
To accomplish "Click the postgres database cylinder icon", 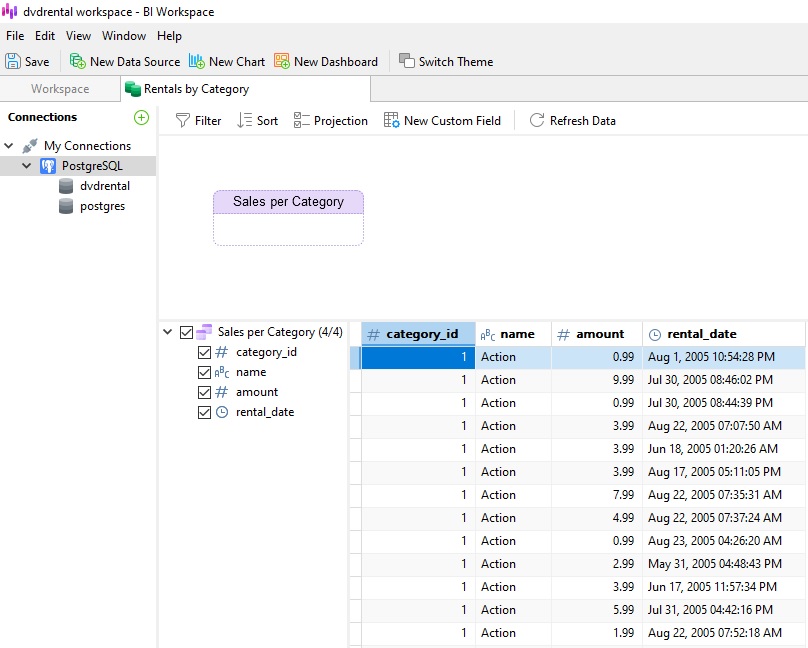I will (66, 206).
